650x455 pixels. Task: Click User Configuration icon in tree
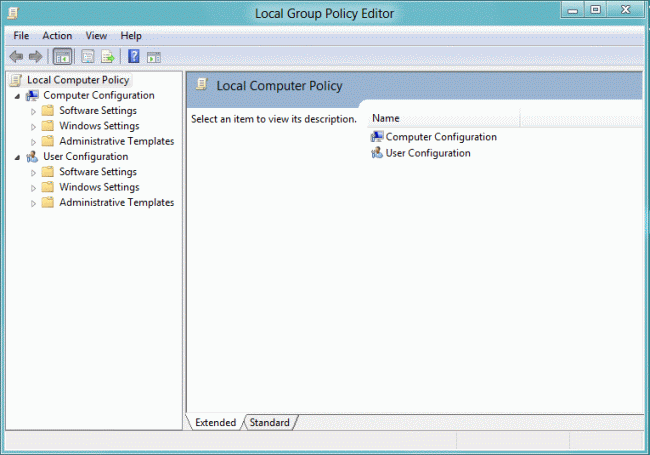[32, 157]
